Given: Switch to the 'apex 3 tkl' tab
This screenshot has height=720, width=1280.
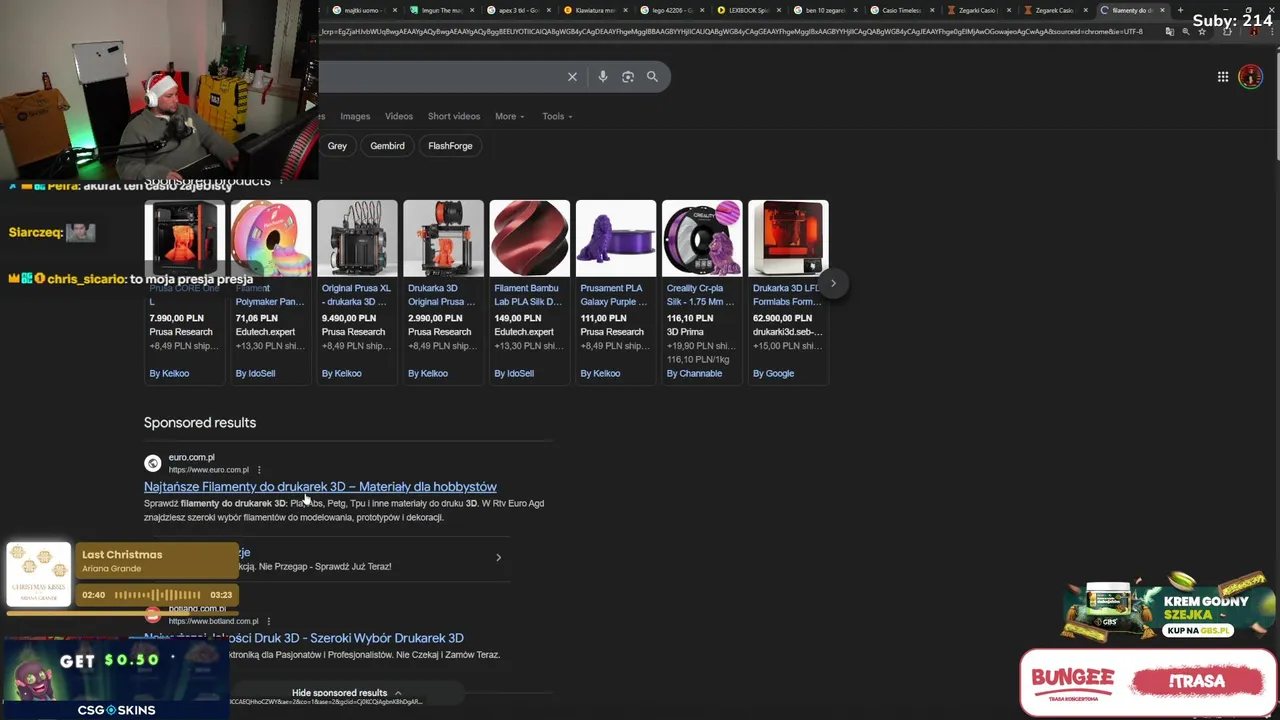Looking at the screenshot, I should coord(518,10).
